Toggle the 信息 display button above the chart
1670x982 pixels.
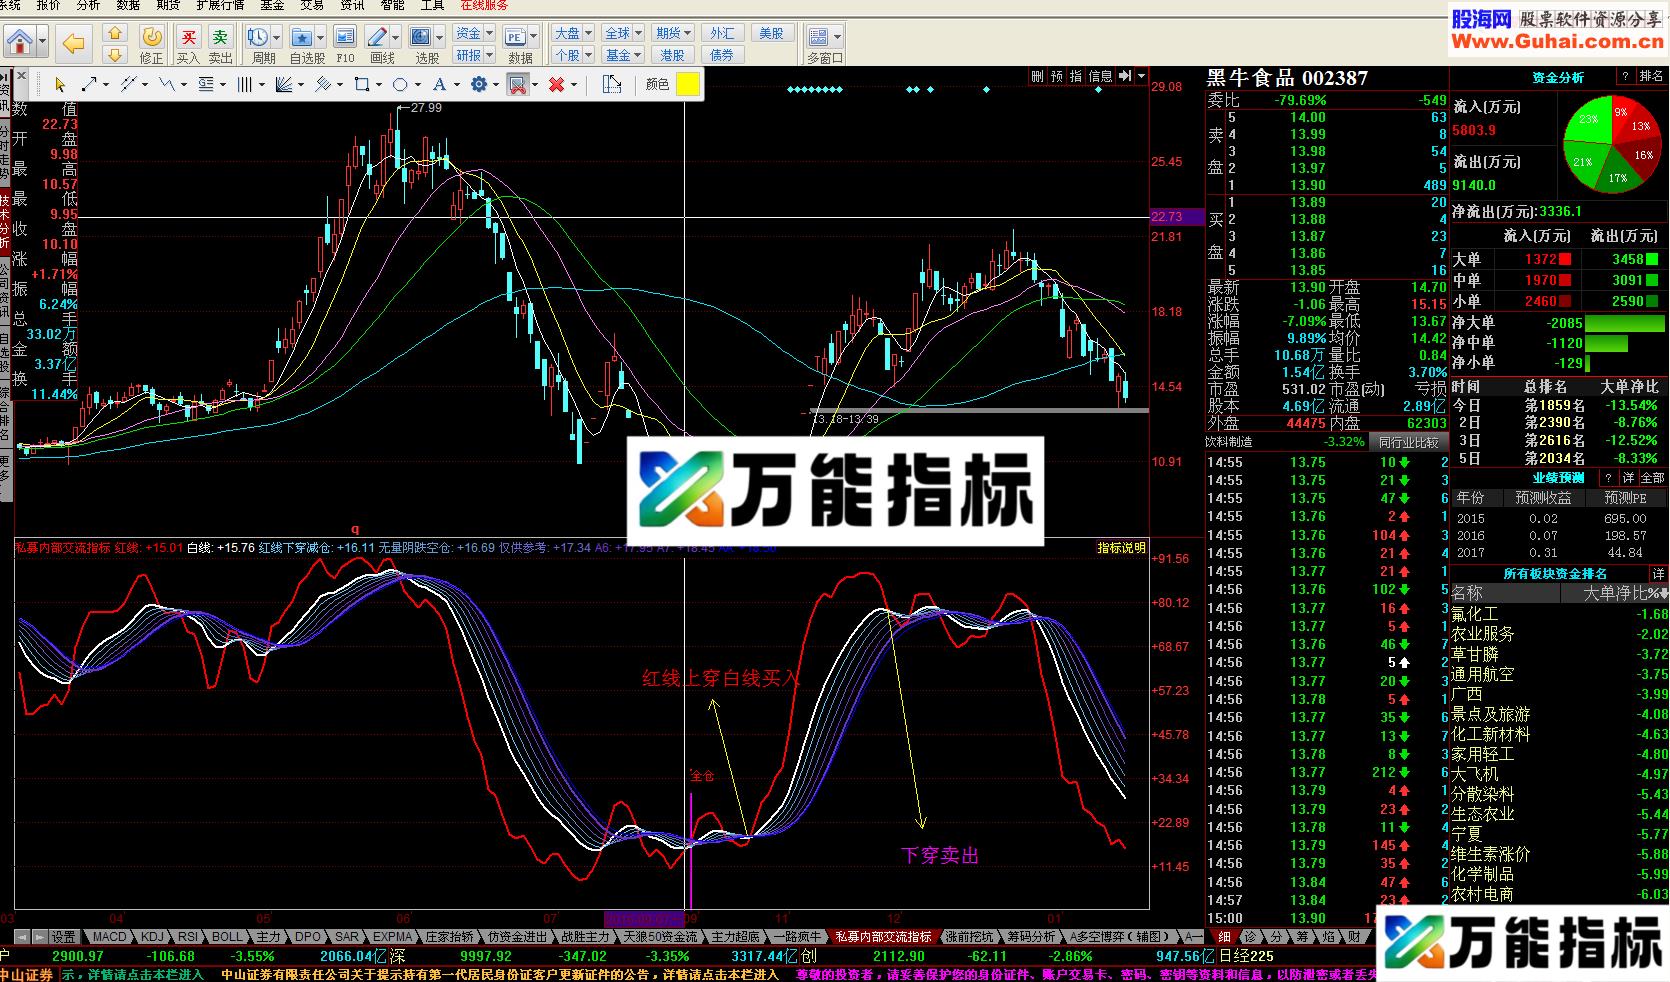point(1100,75)
